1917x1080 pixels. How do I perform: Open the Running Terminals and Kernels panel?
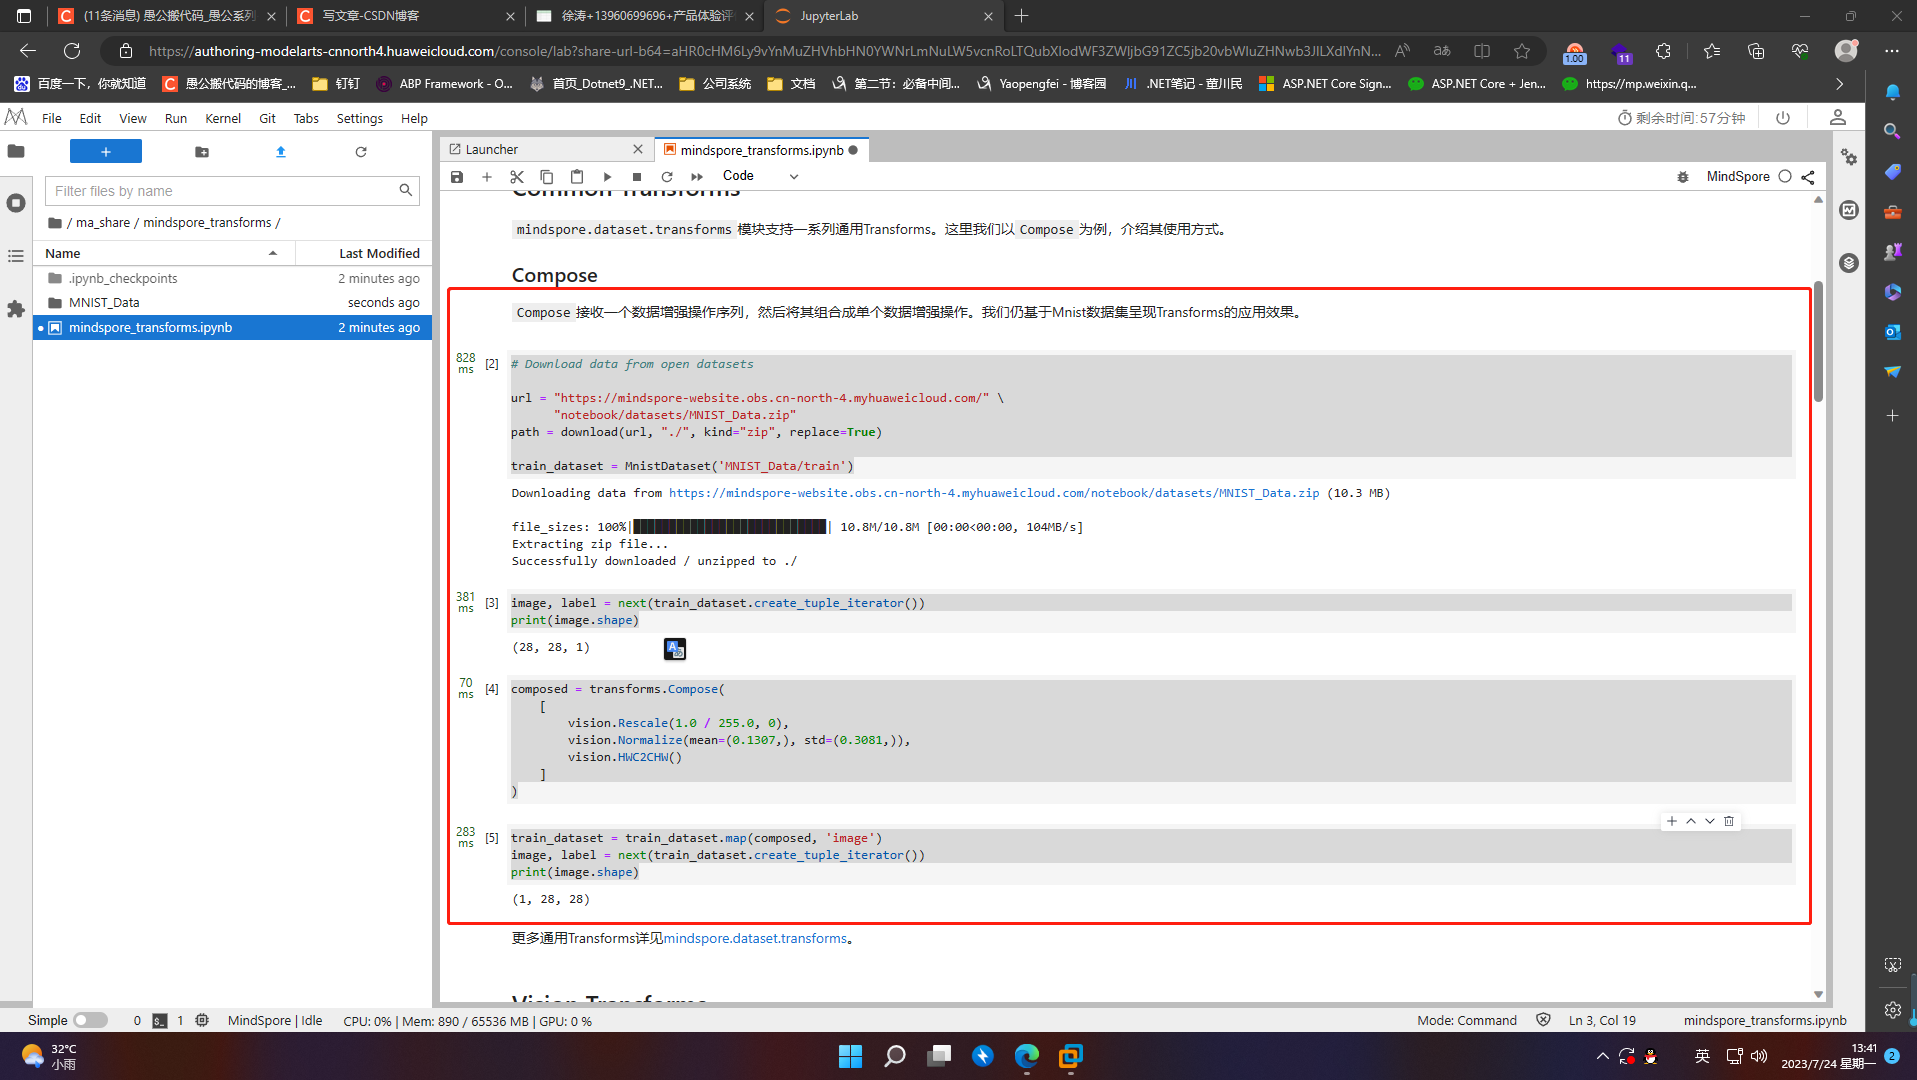(16, 203)
